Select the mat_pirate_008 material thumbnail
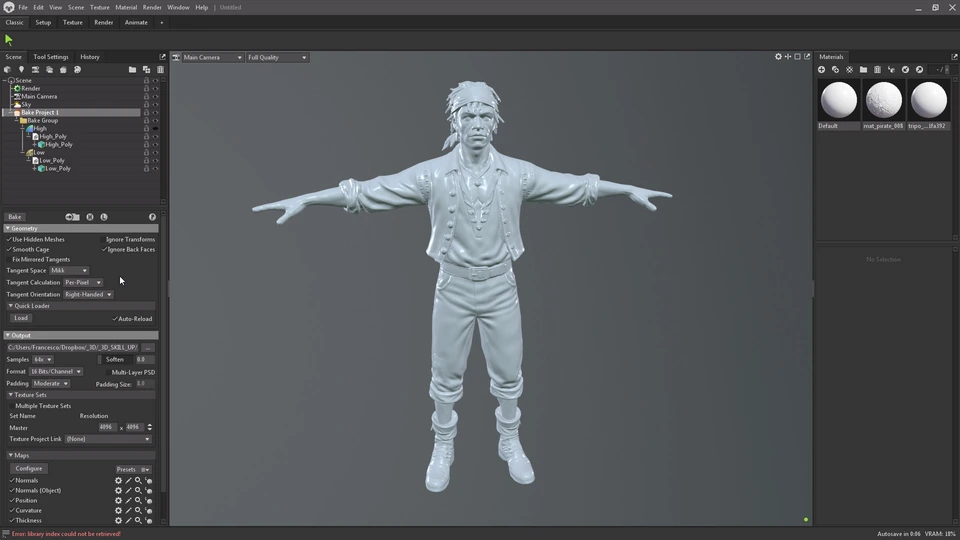The height and width of the screenshot is (540, 960). point(883,104)
